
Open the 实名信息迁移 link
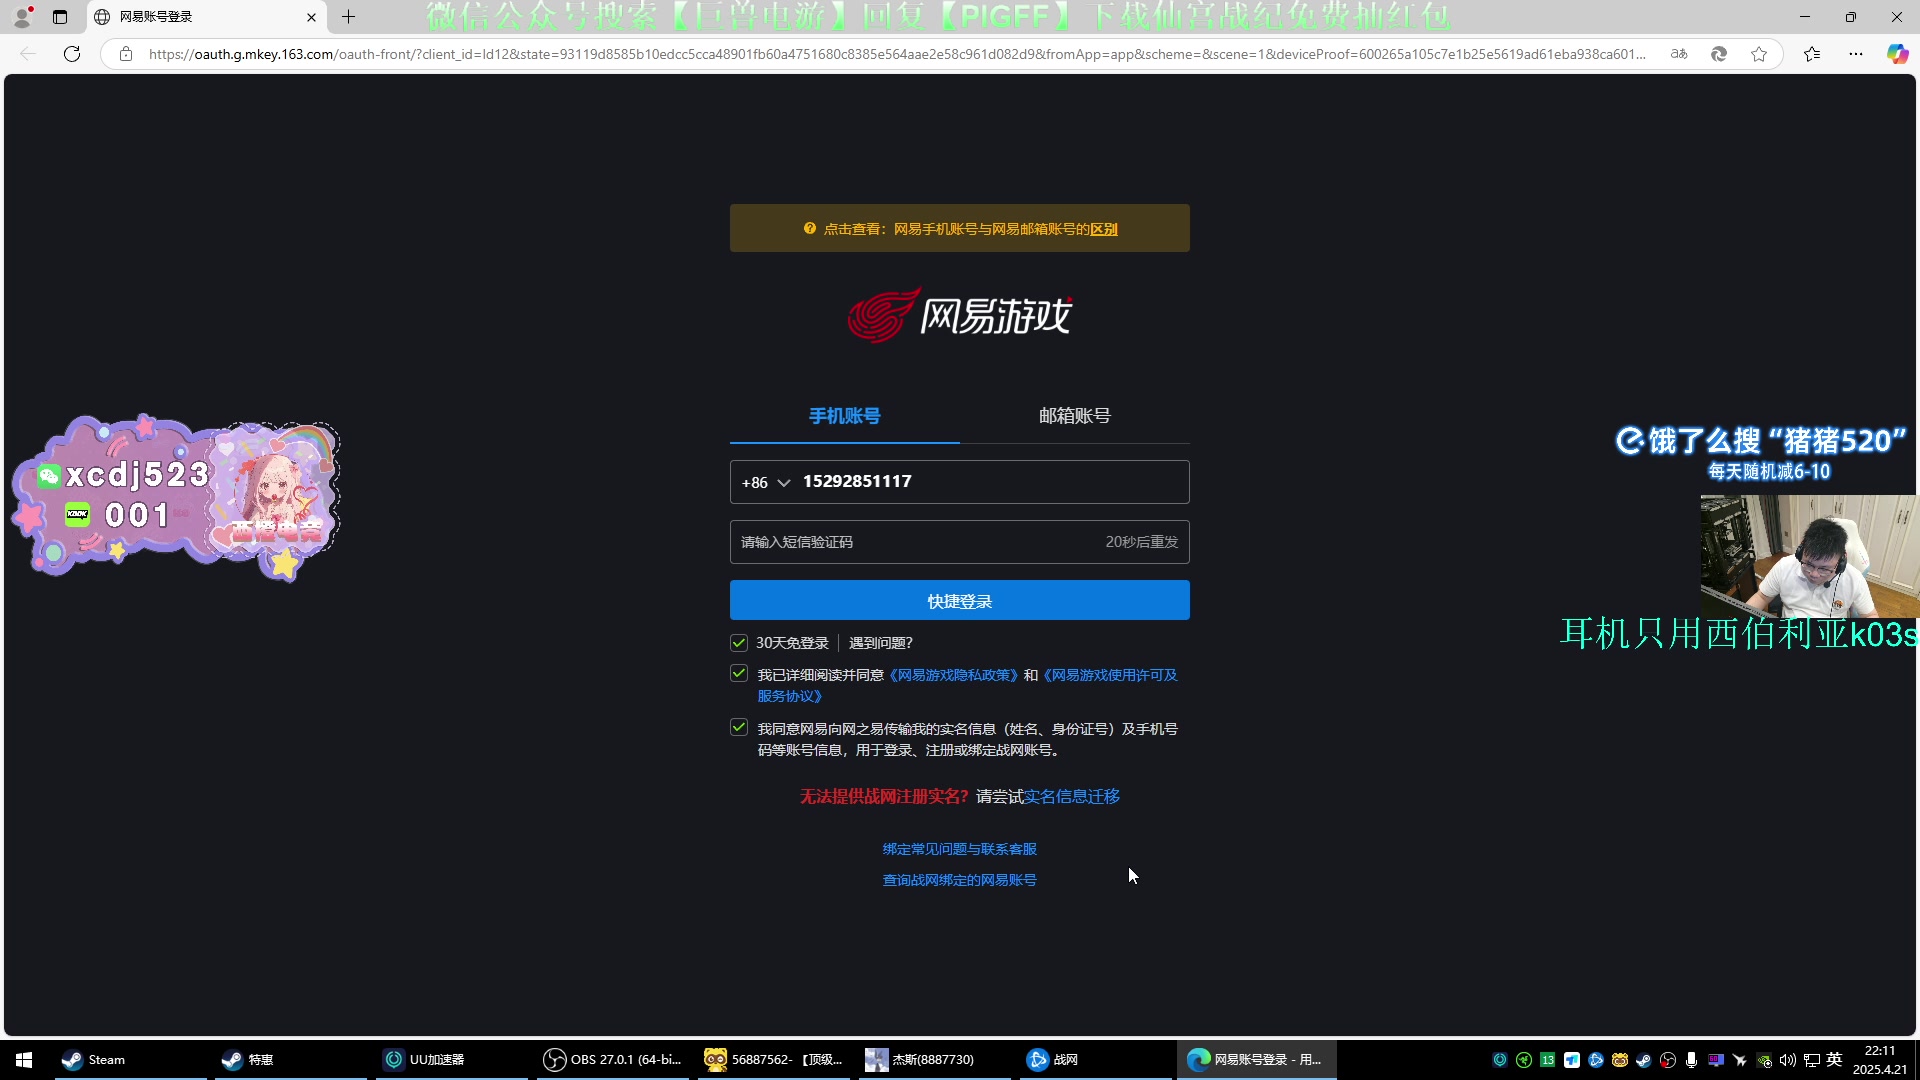tap(1072, 797)
